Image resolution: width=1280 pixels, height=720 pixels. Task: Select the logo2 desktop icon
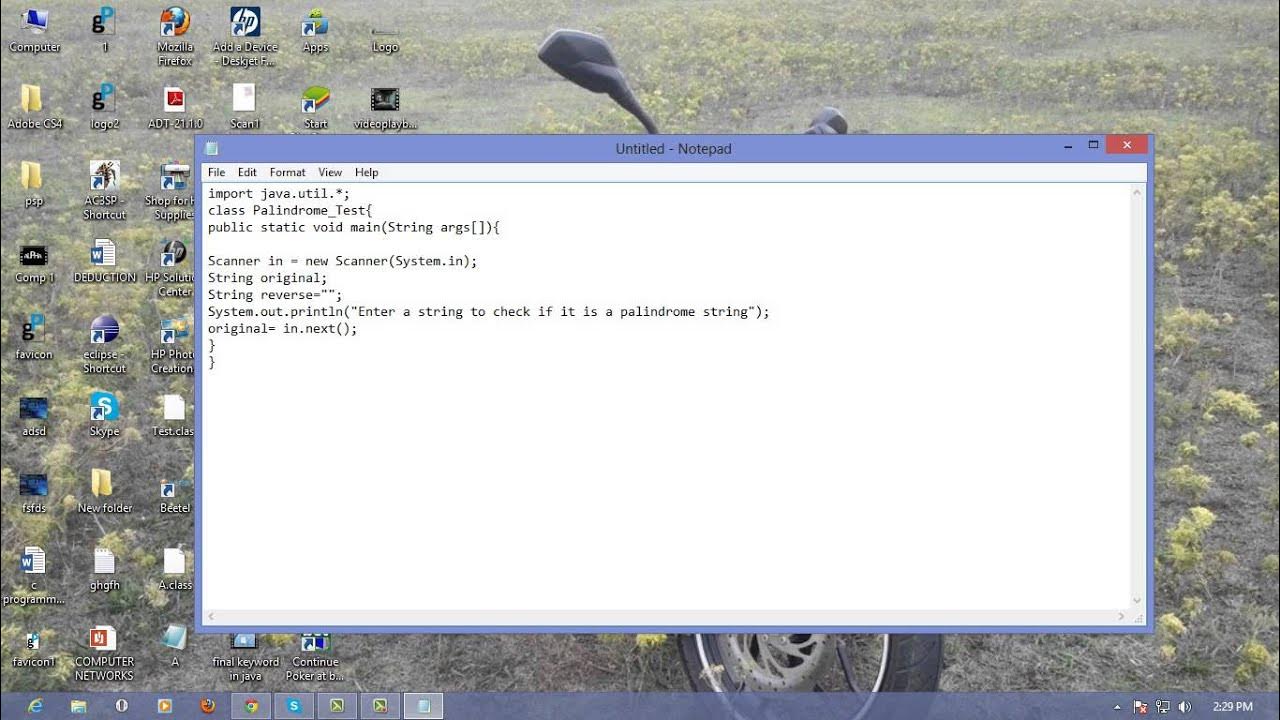point(104,107)
